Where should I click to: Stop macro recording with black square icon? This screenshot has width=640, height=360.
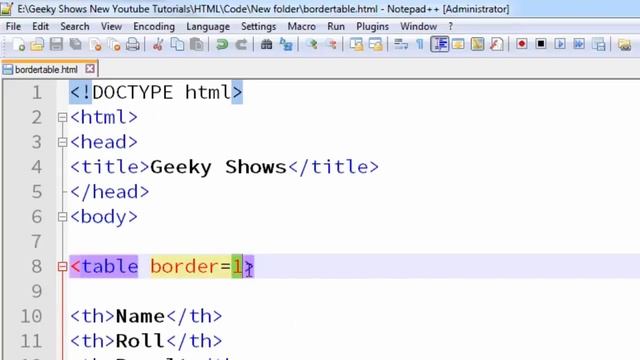(x=541, y=44)
